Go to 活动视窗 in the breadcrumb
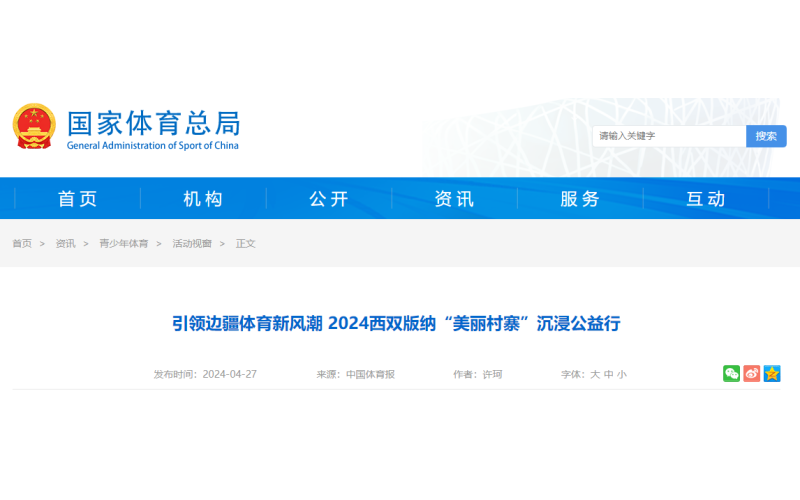The height and width of the screenshot is (500, 800). pyautogui.click(x=192, y=243)
